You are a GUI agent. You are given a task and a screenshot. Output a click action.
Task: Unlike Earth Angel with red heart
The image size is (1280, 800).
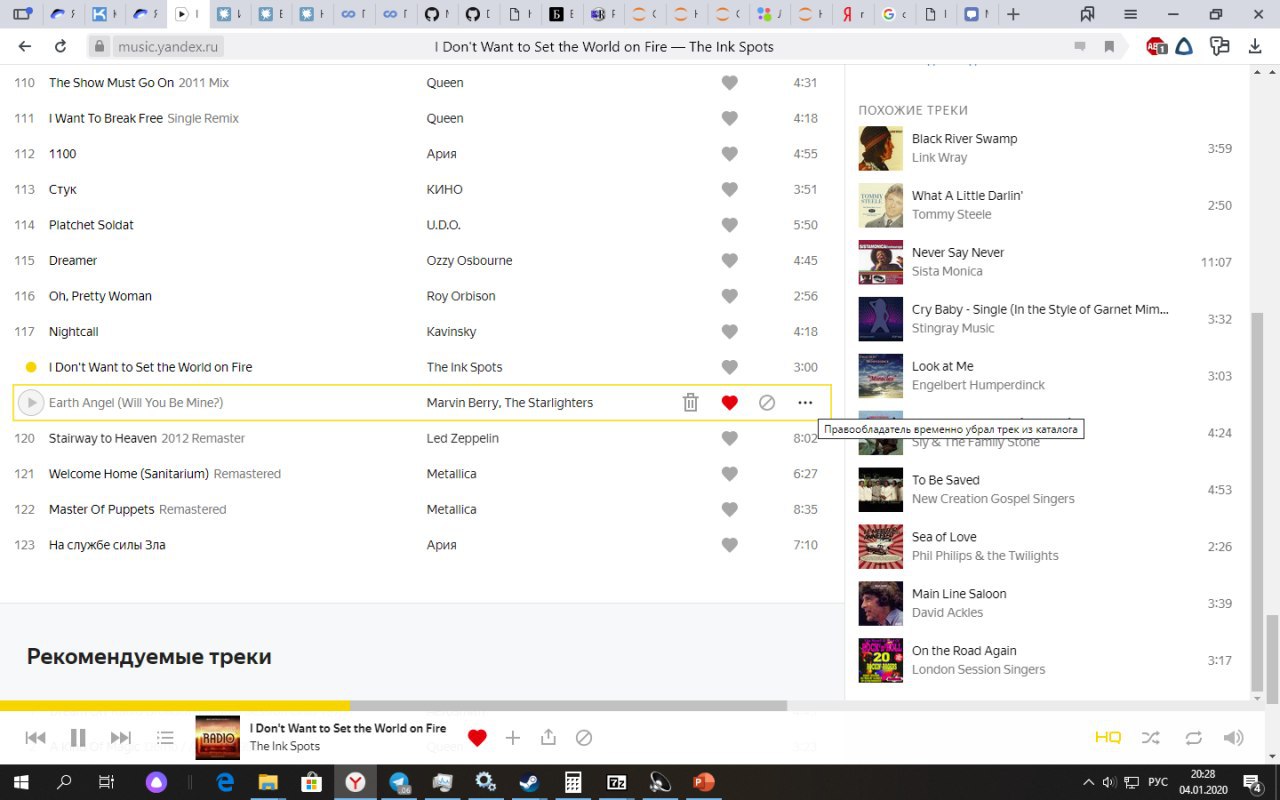coord(729,402)
